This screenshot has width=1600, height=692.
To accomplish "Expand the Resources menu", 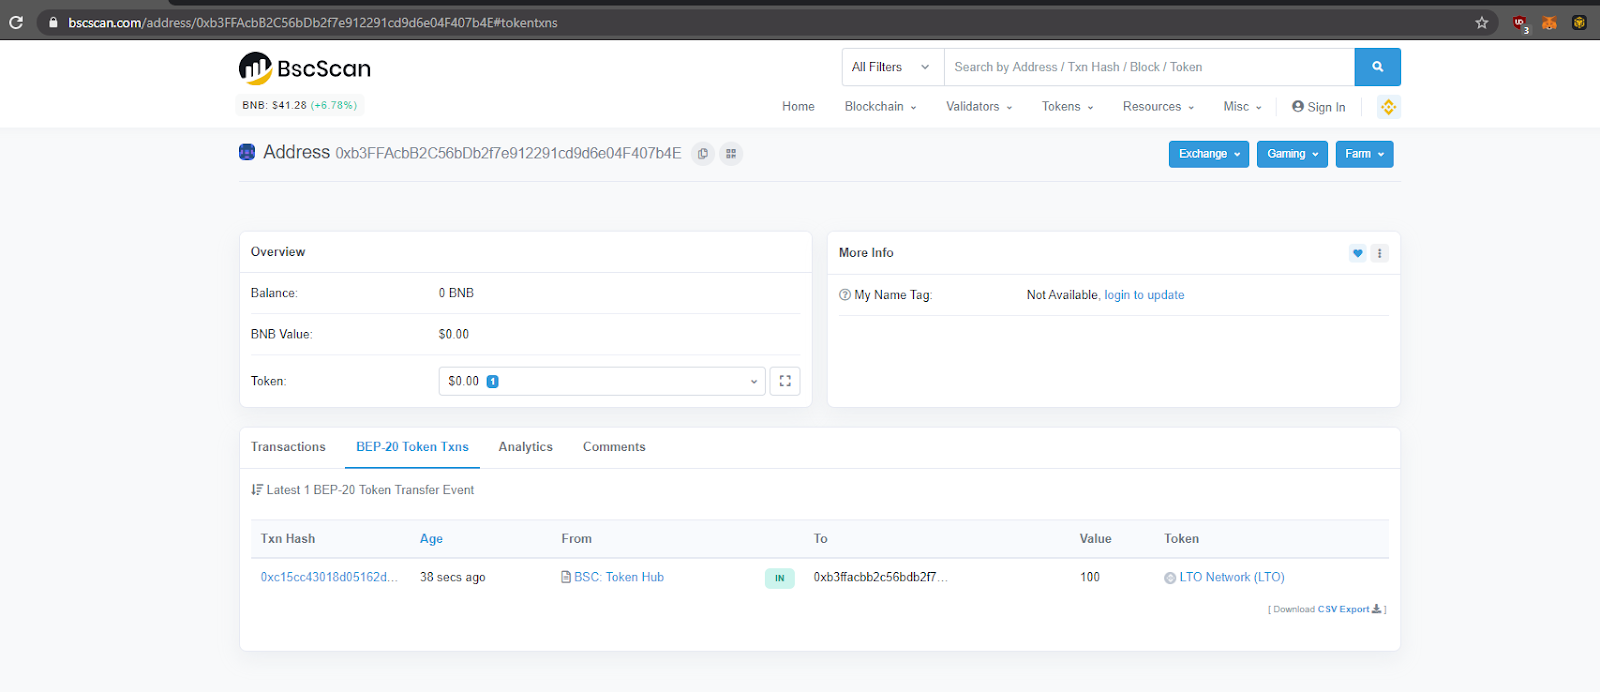I will pos(1158,107).
